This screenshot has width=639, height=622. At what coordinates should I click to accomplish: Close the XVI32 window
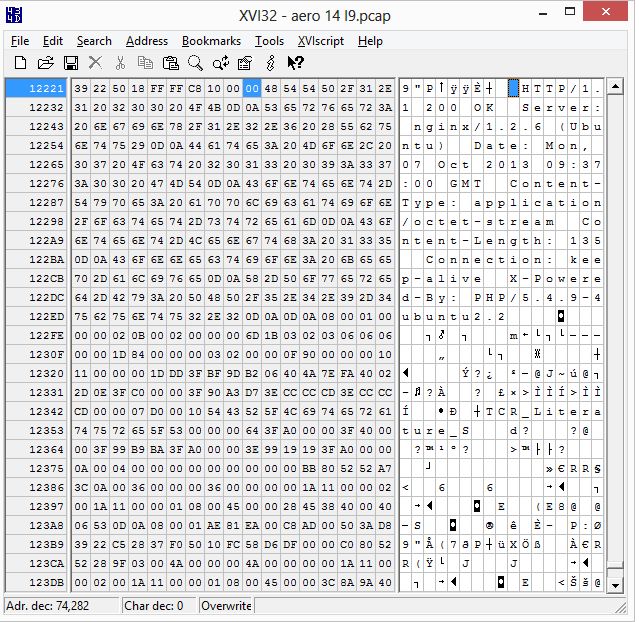pos(606,11)
